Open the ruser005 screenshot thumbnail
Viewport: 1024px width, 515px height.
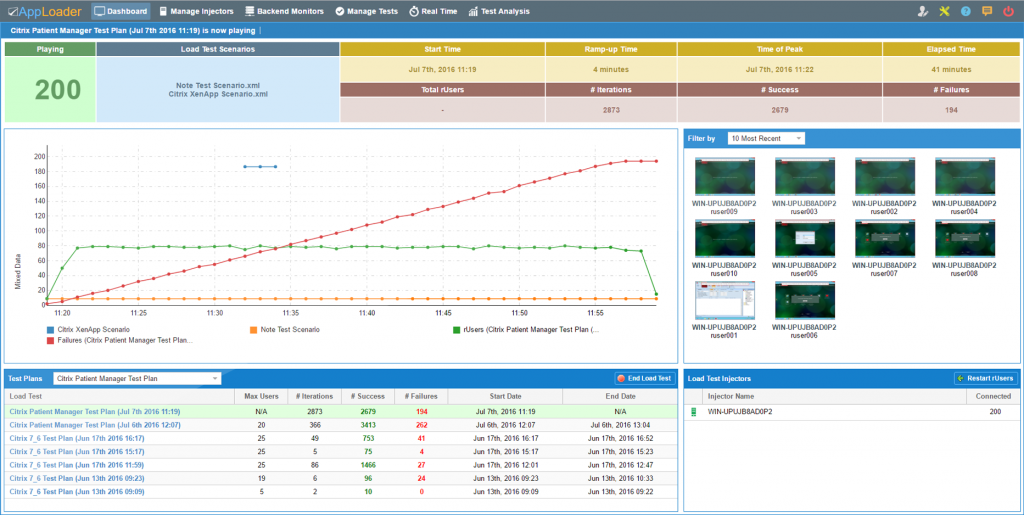805,238
